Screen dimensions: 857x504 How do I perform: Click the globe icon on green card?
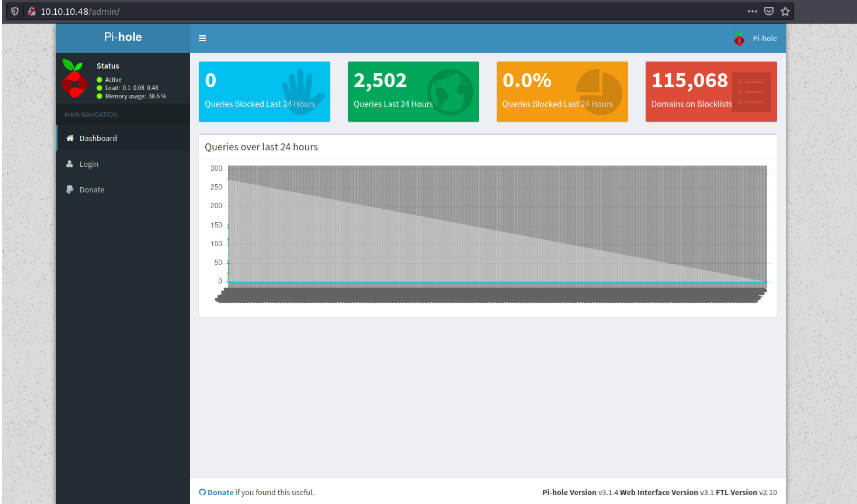click(x=450, y=92)
